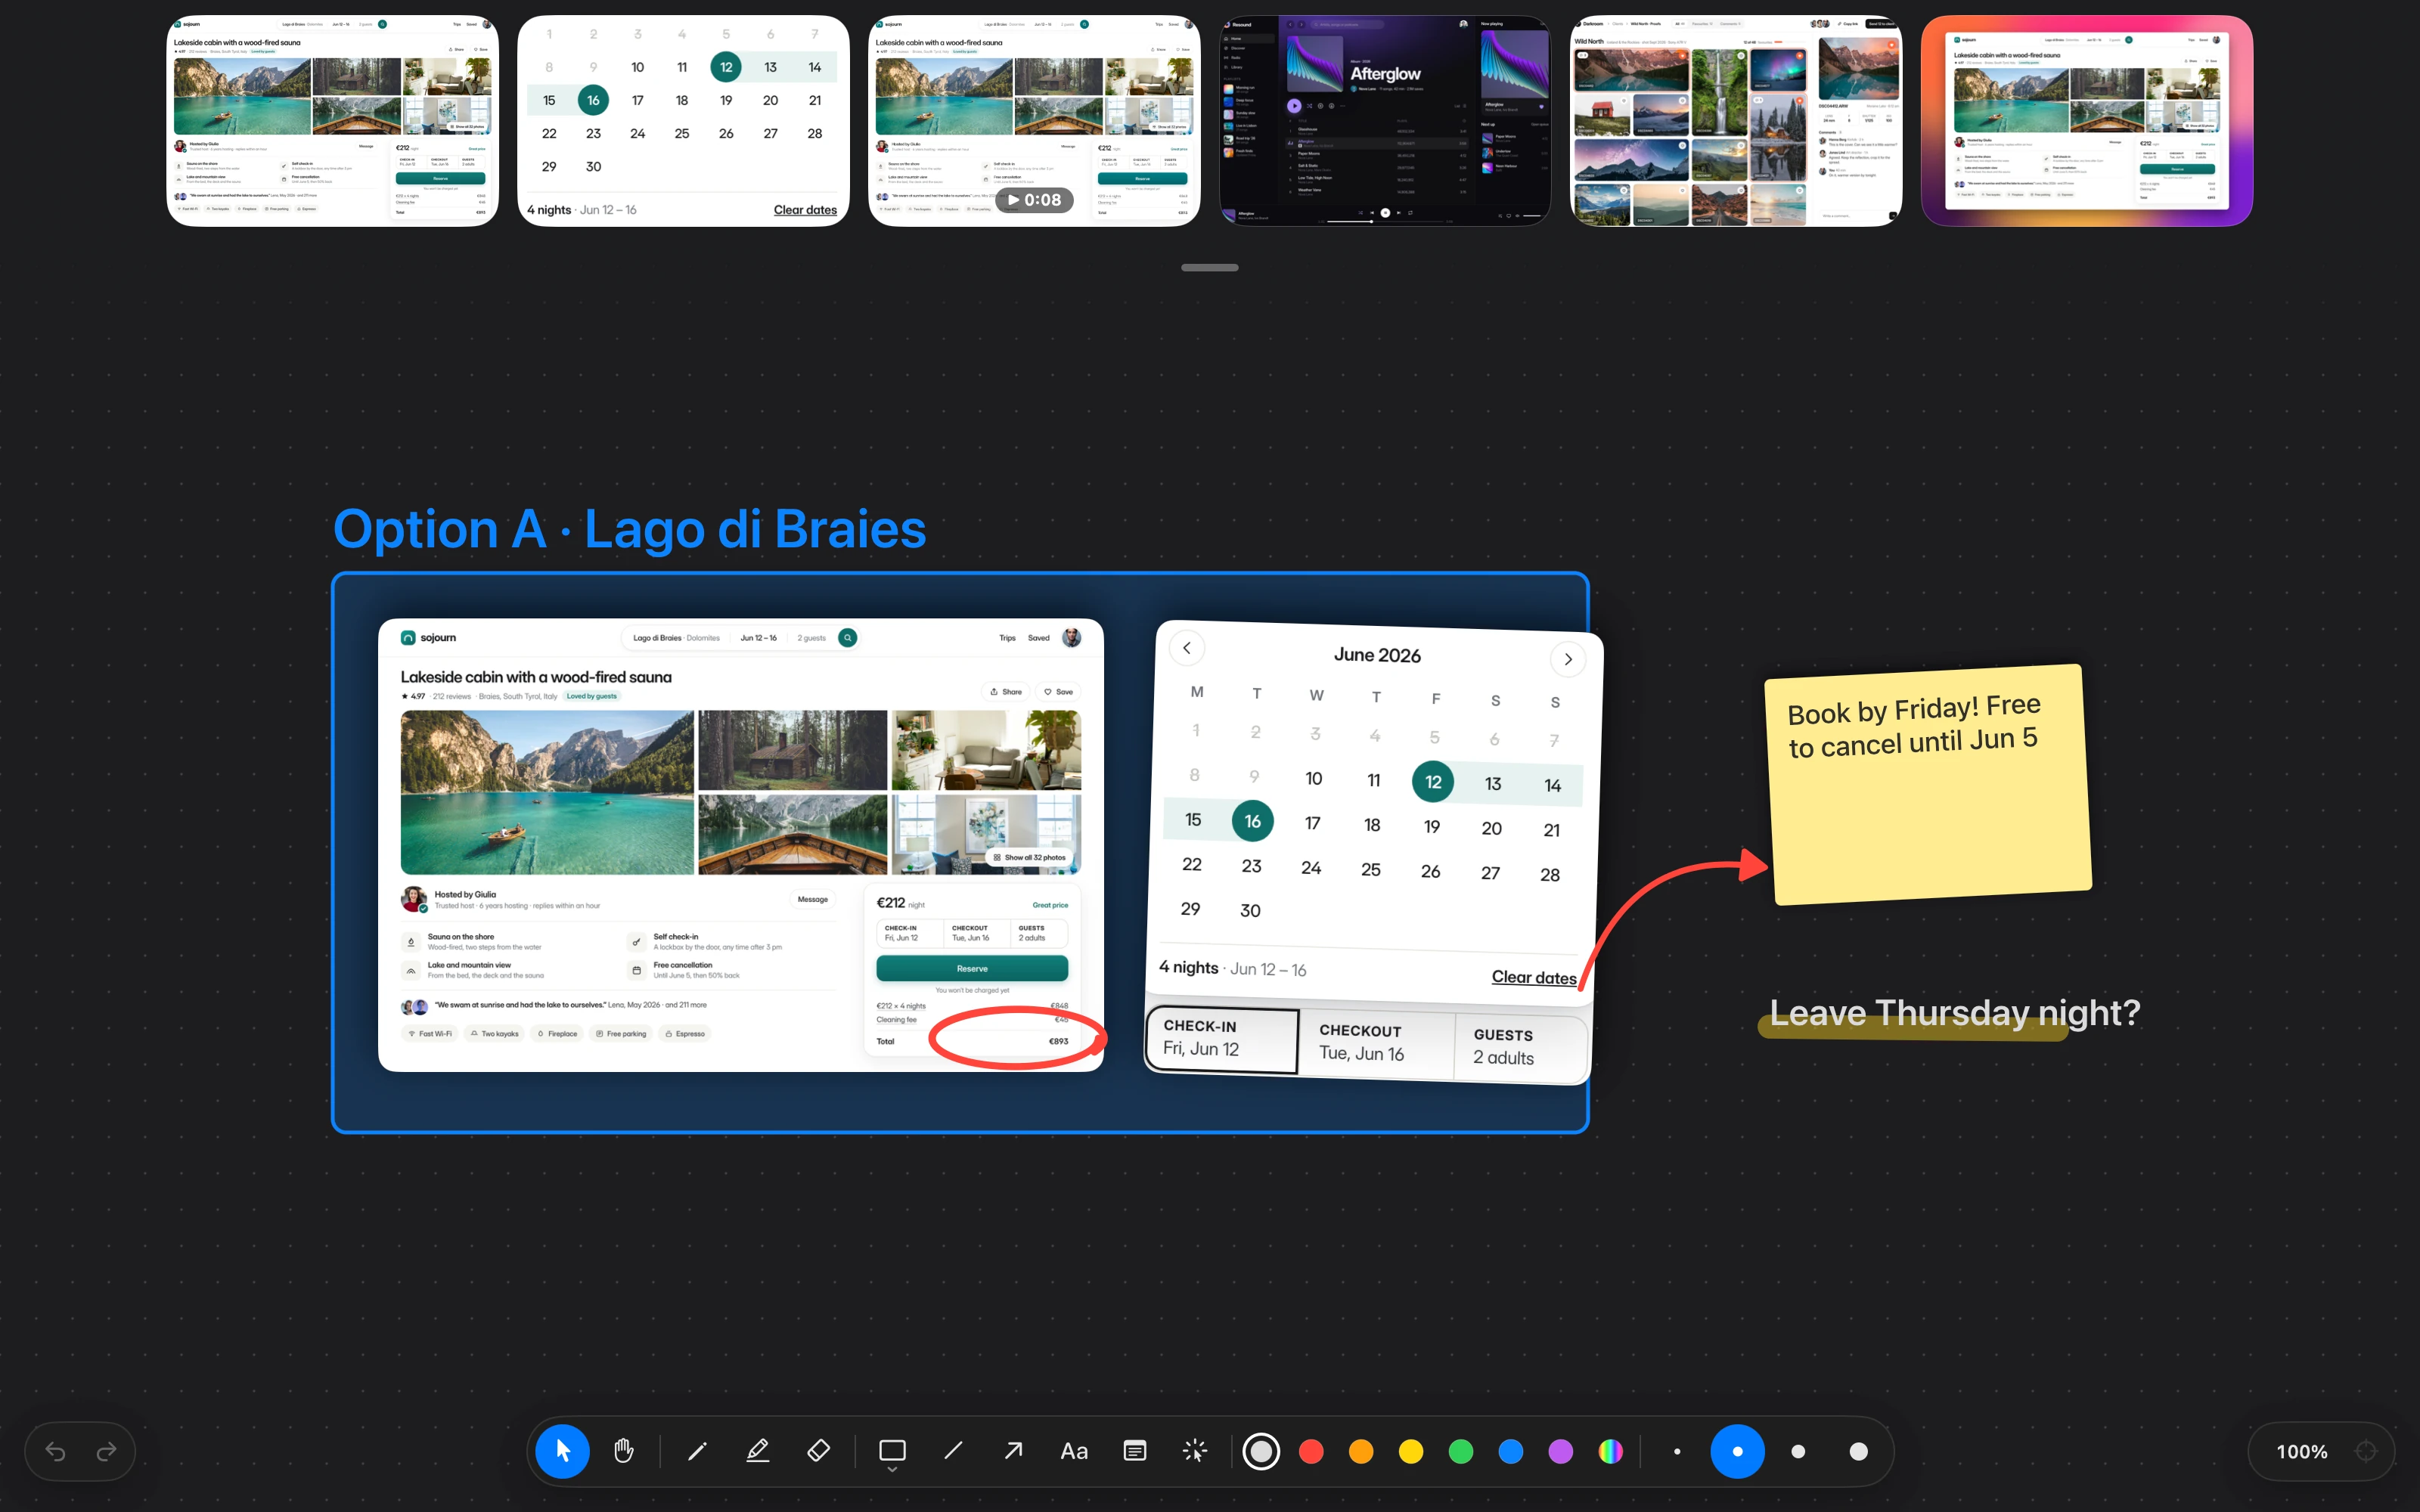Viewport: 2420px width, 1512px height.
Task: Add a sticky note with note tool
Action: [1135, 1451]
